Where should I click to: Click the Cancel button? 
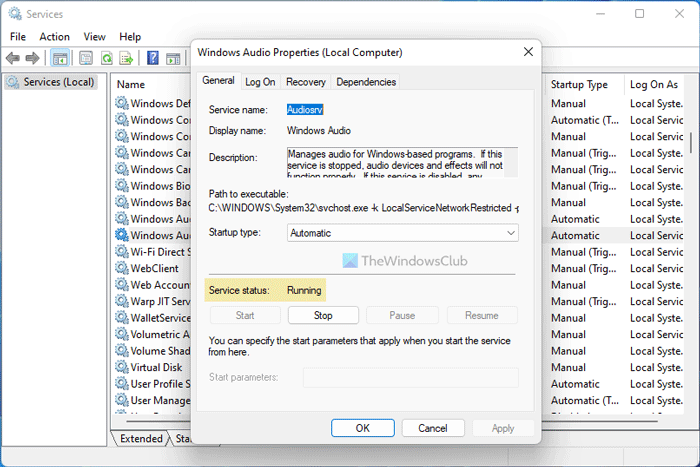433,428
